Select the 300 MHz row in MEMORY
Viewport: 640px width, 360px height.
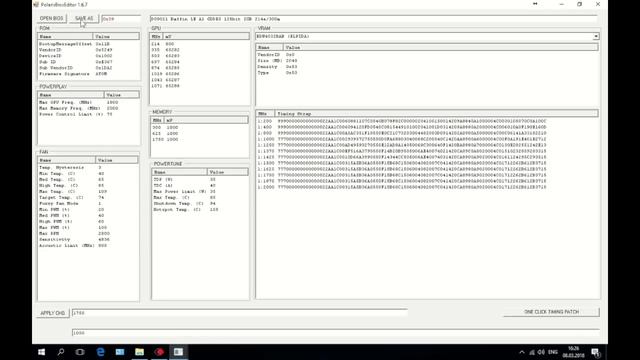(200, 127)
